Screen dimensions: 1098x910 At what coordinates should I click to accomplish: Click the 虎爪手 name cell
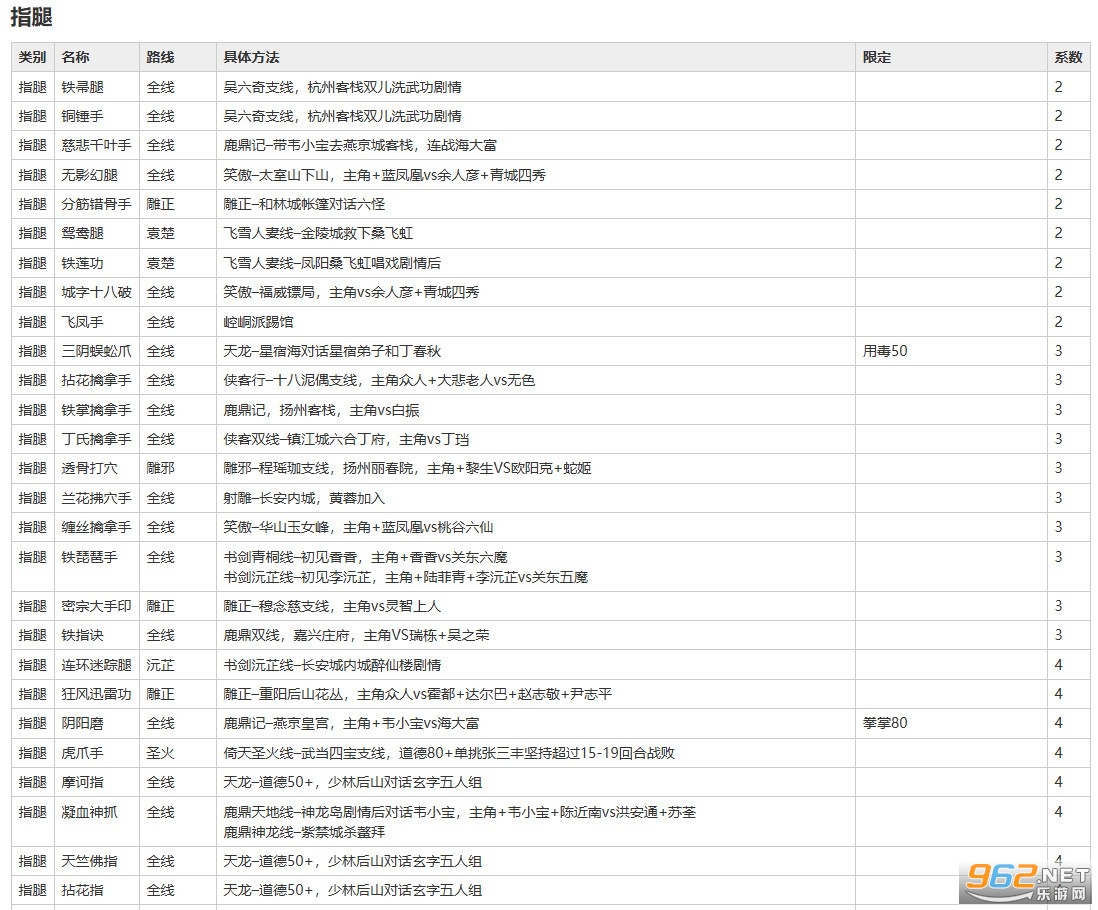[97, 753]
